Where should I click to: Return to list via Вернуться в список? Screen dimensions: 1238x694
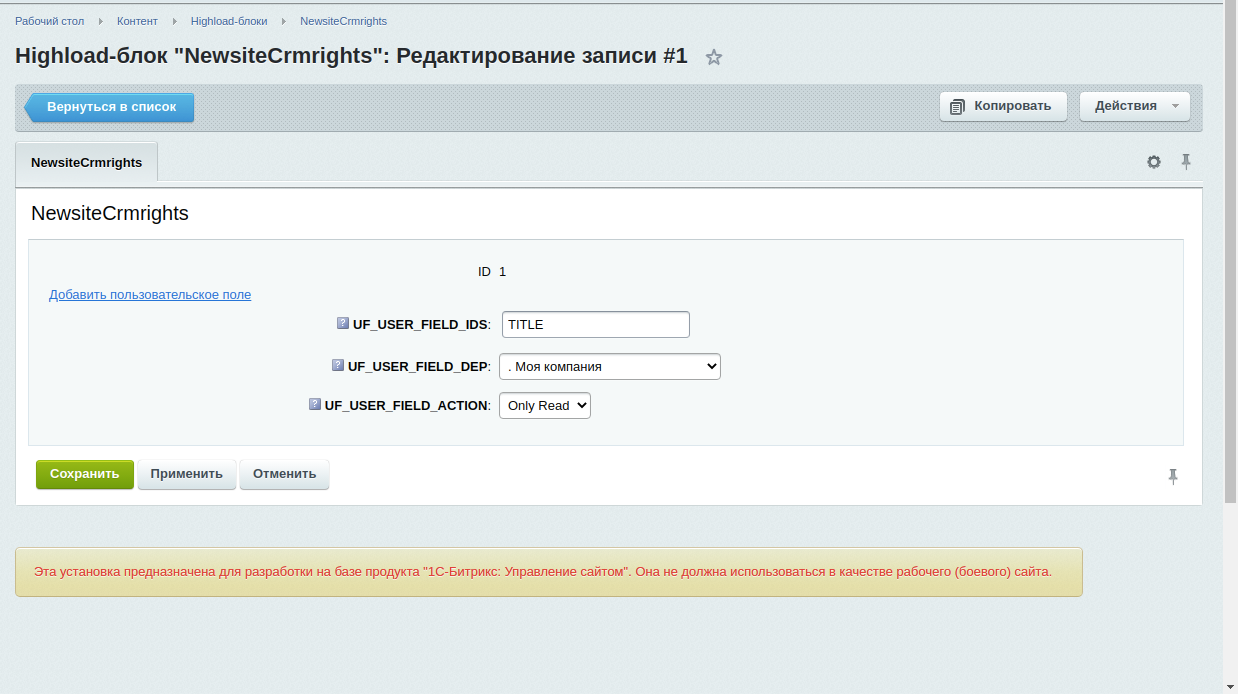109,107
